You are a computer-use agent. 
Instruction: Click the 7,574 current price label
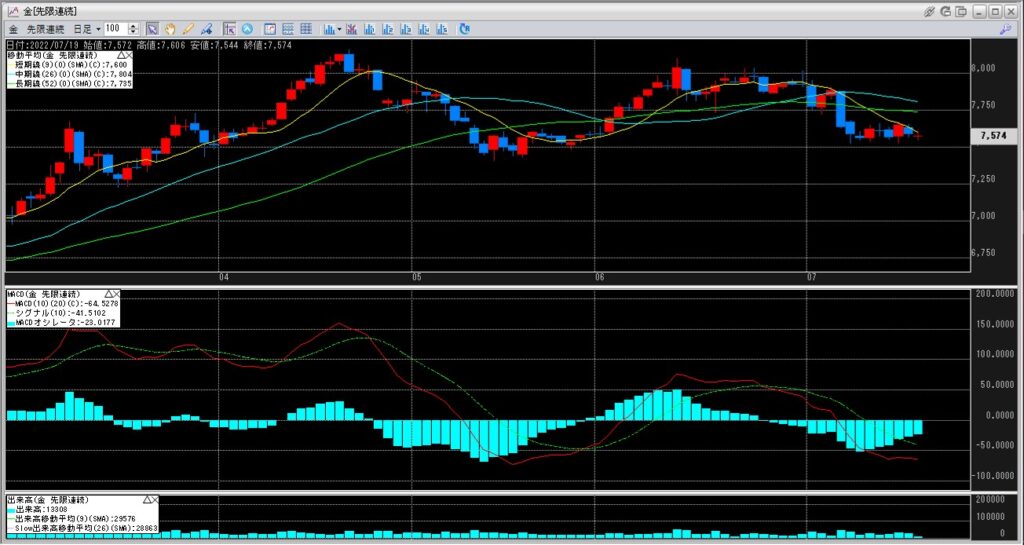coord(992,135)
